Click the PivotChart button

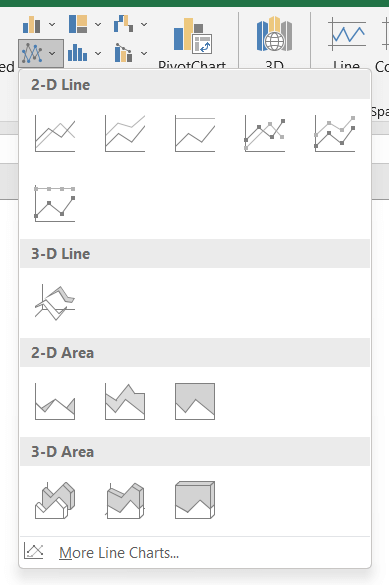[x=192, y=42]
